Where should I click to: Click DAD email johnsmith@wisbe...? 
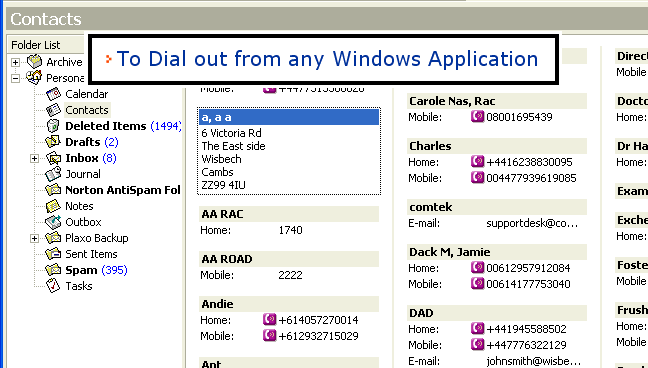click(x=534, y=361)
